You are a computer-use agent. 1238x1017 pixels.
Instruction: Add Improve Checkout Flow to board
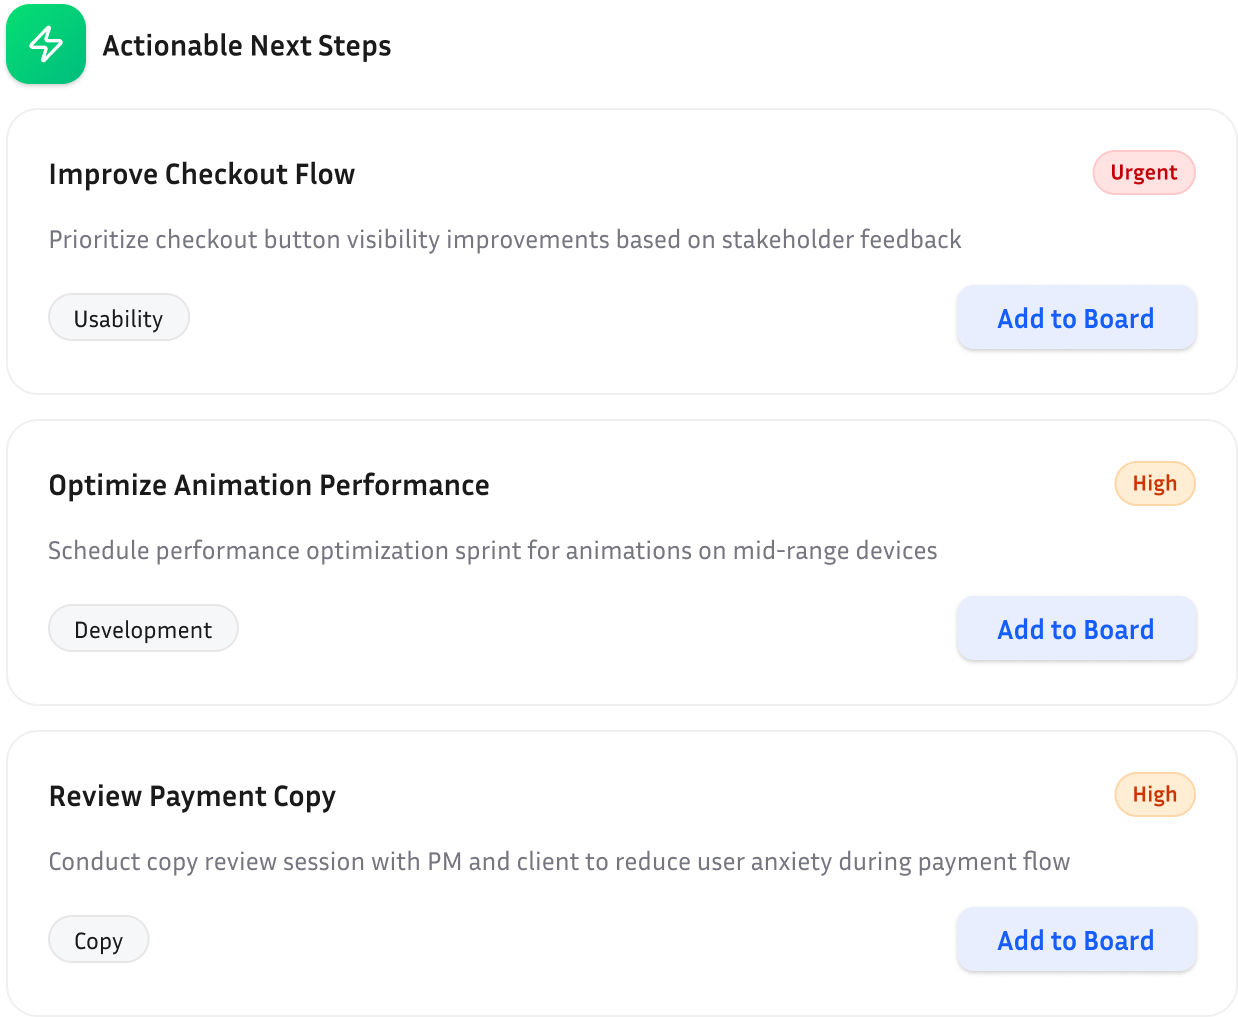point(1076,318)
